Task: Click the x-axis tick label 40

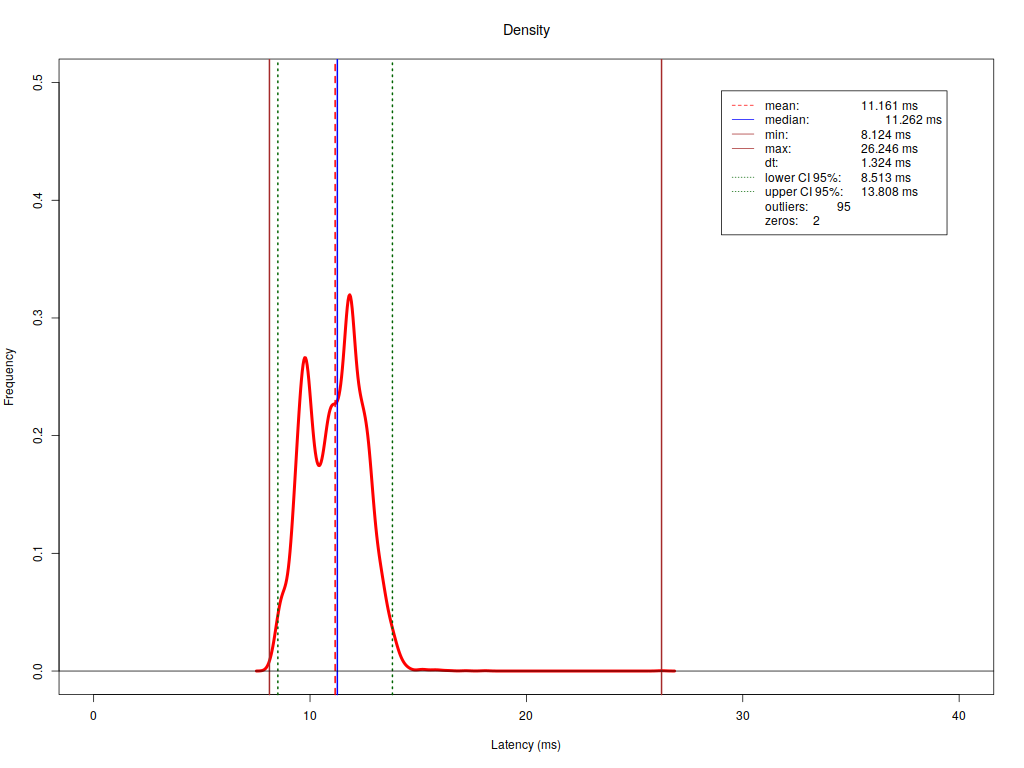Action: click(959, 716)
